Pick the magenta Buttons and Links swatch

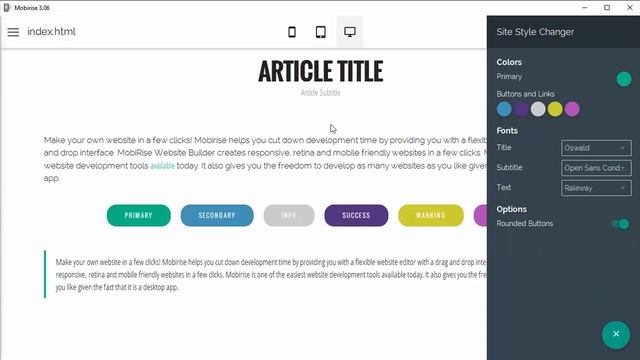tap(572, 109)
